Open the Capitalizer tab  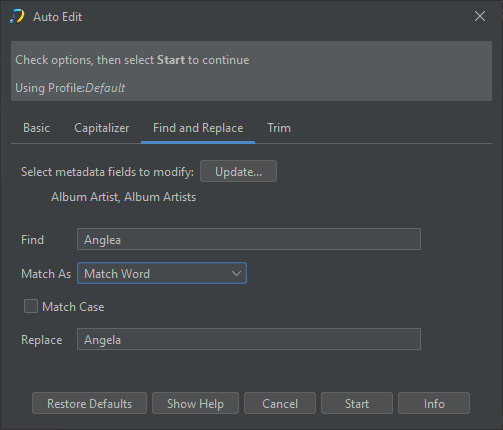[102, 128]
